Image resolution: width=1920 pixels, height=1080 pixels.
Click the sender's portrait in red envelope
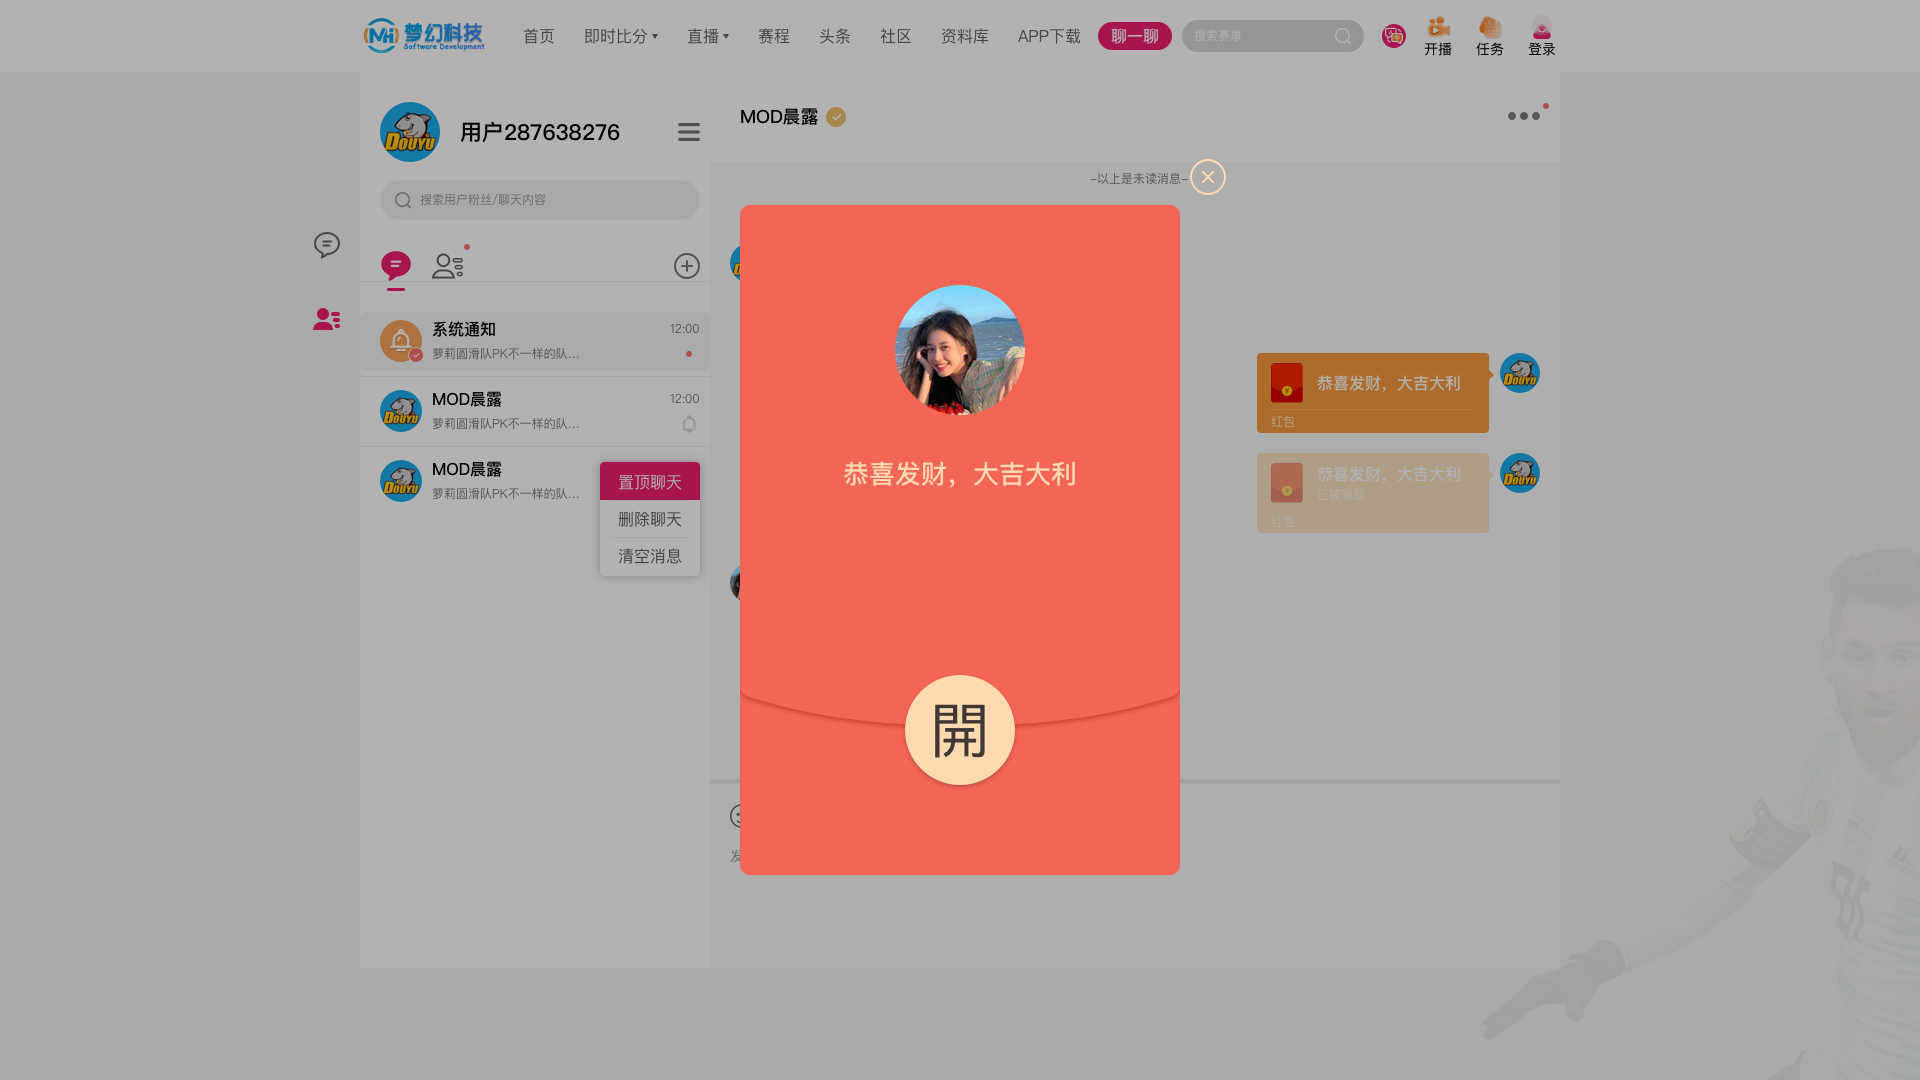[x=960, y=350]
